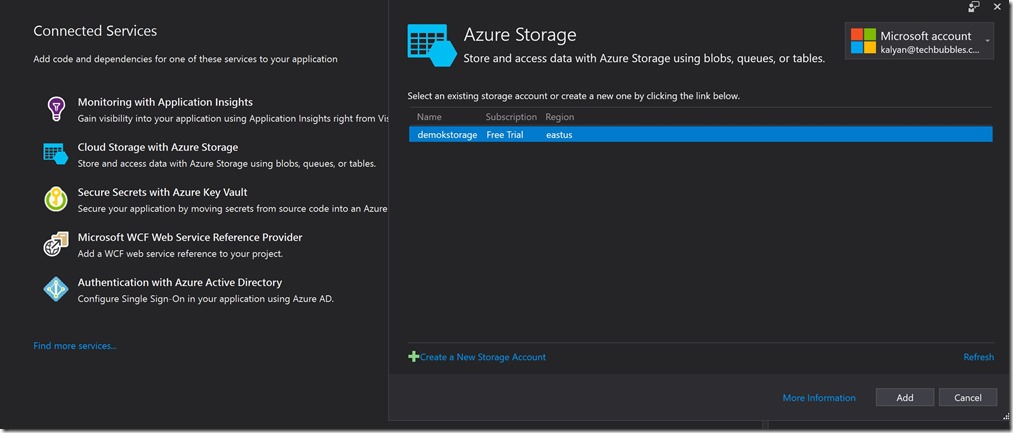Click the Azure Key Vault icon

click(56, 199)
